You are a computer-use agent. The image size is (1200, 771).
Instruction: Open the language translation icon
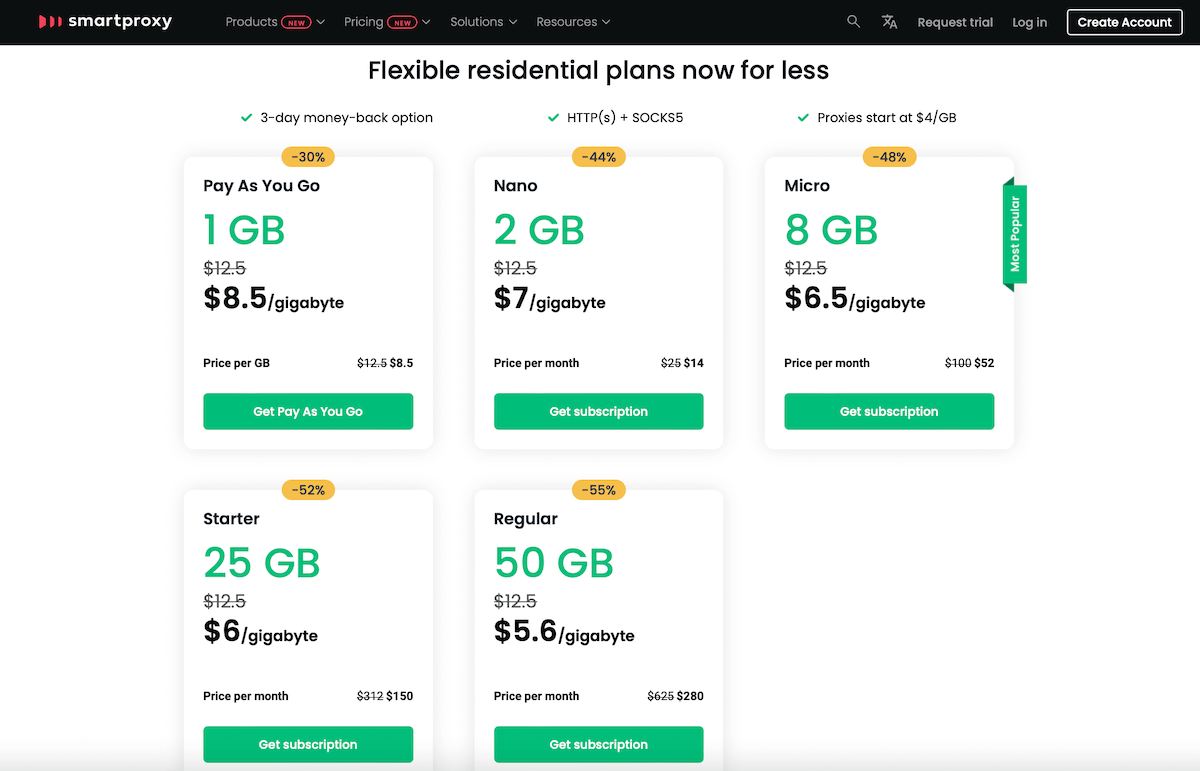tap(889, 22)
